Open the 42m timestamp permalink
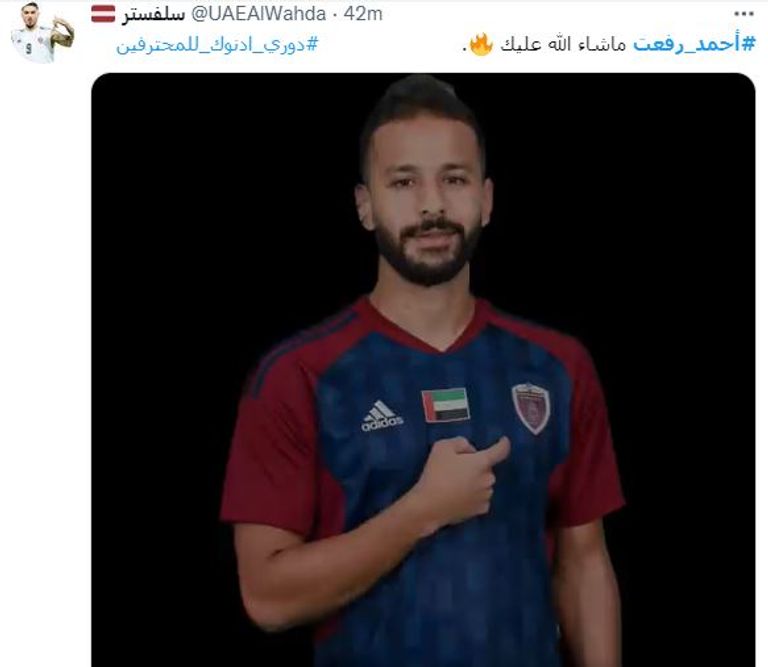The height and width of the screenshot is (667, 768). tap(363, 14)
